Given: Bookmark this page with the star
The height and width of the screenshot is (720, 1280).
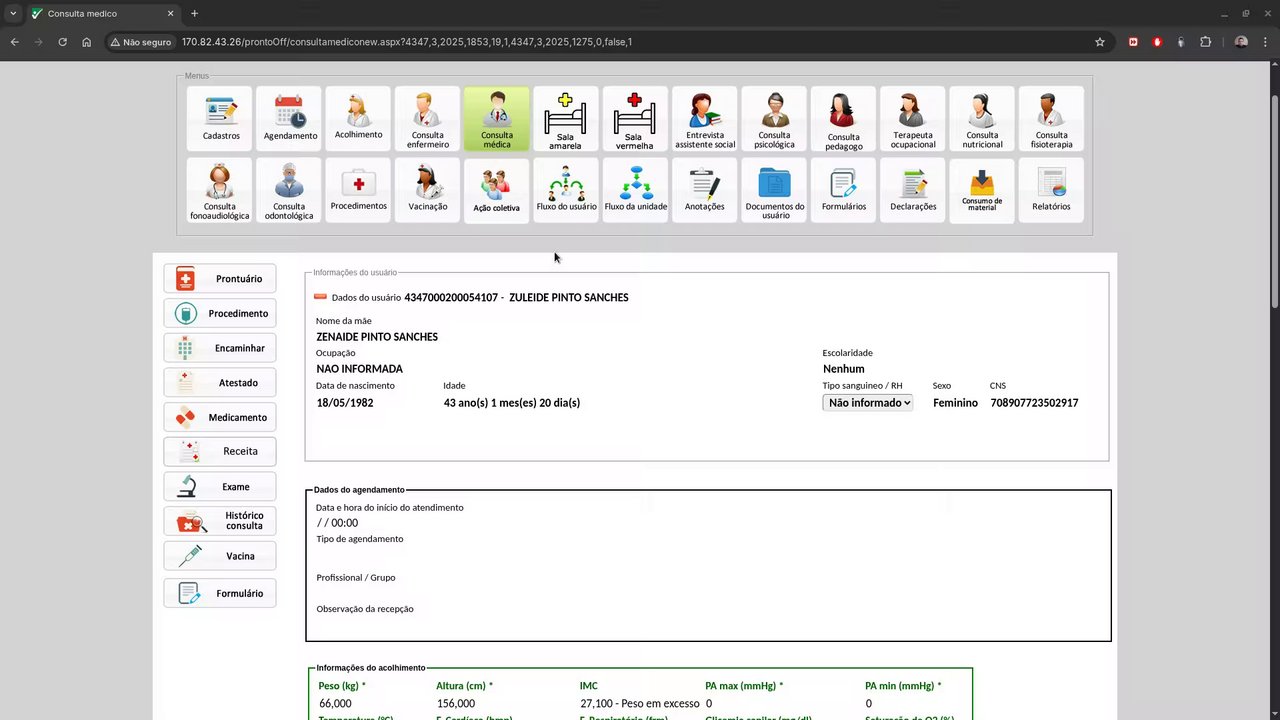Looking at the screenshot, I should (x=1100, y=42).
